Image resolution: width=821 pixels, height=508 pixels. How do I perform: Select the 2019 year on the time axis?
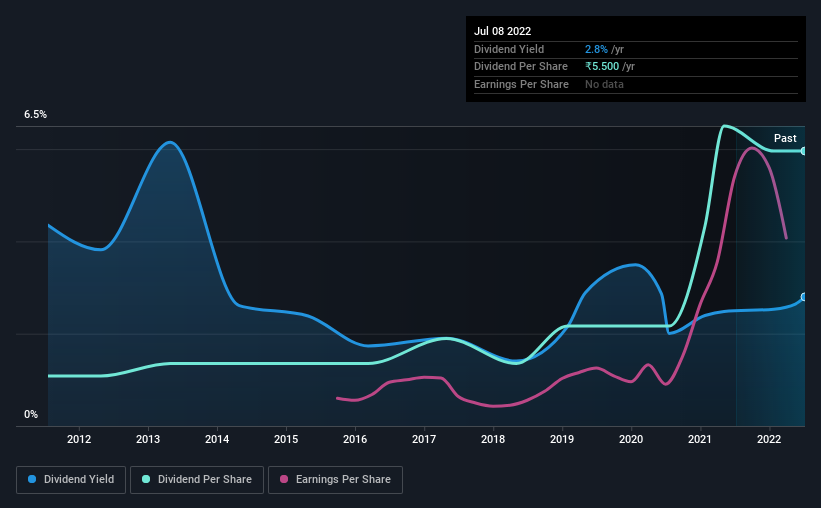coord(562,439)
